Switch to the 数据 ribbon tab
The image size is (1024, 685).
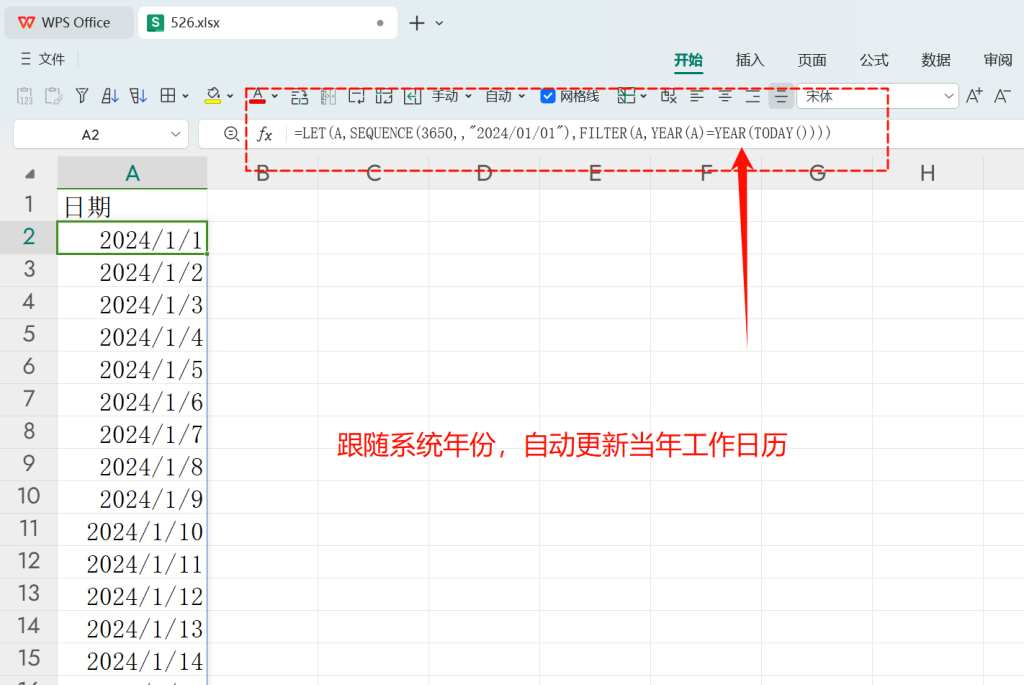click(x=935, y=60)
